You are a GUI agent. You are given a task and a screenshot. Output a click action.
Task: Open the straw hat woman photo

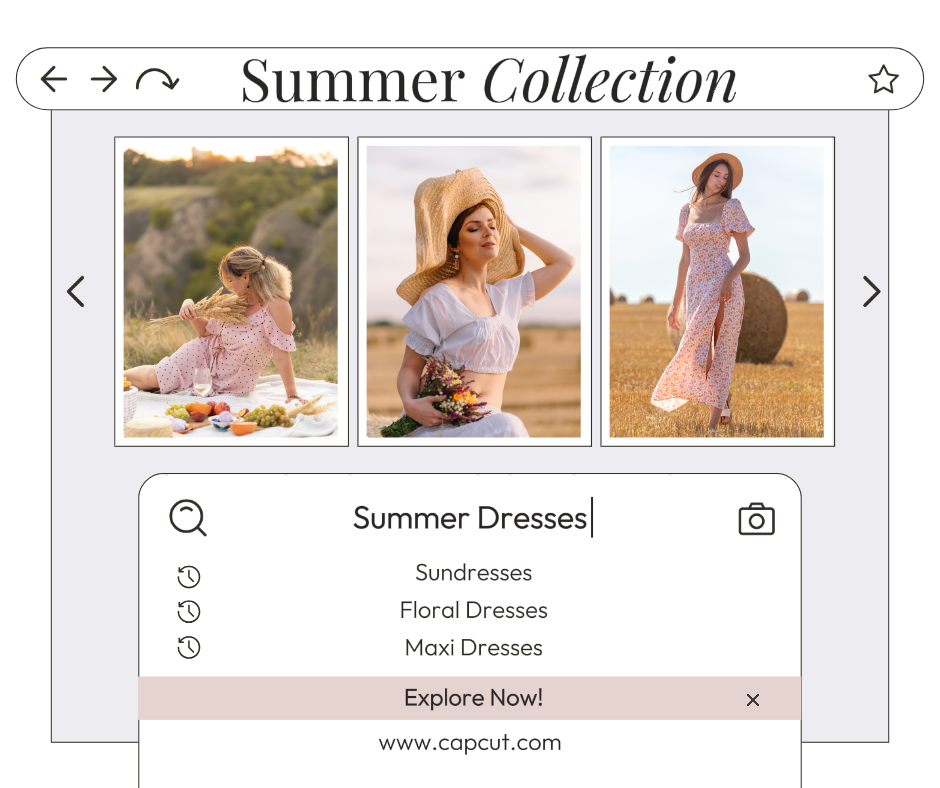474,292
